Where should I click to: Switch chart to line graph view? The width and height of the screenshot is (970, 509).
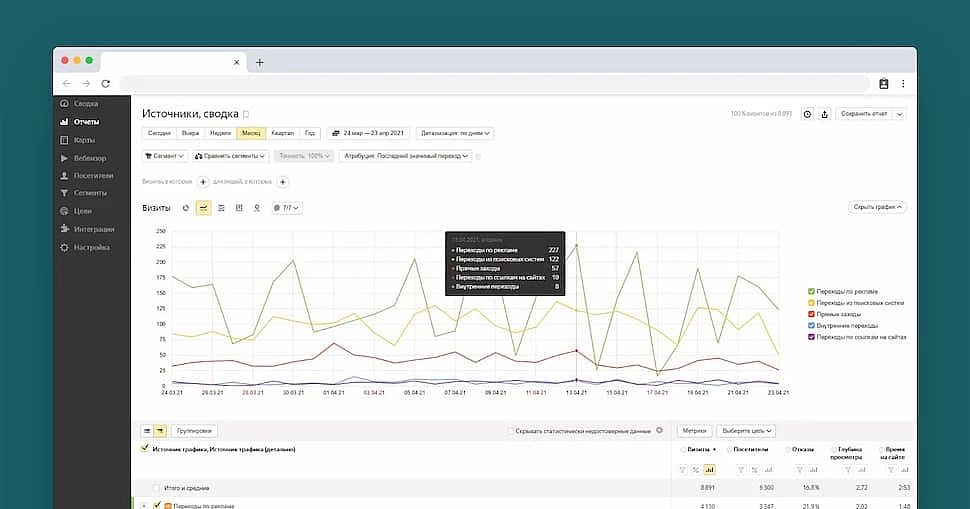(x=203, y=207)
